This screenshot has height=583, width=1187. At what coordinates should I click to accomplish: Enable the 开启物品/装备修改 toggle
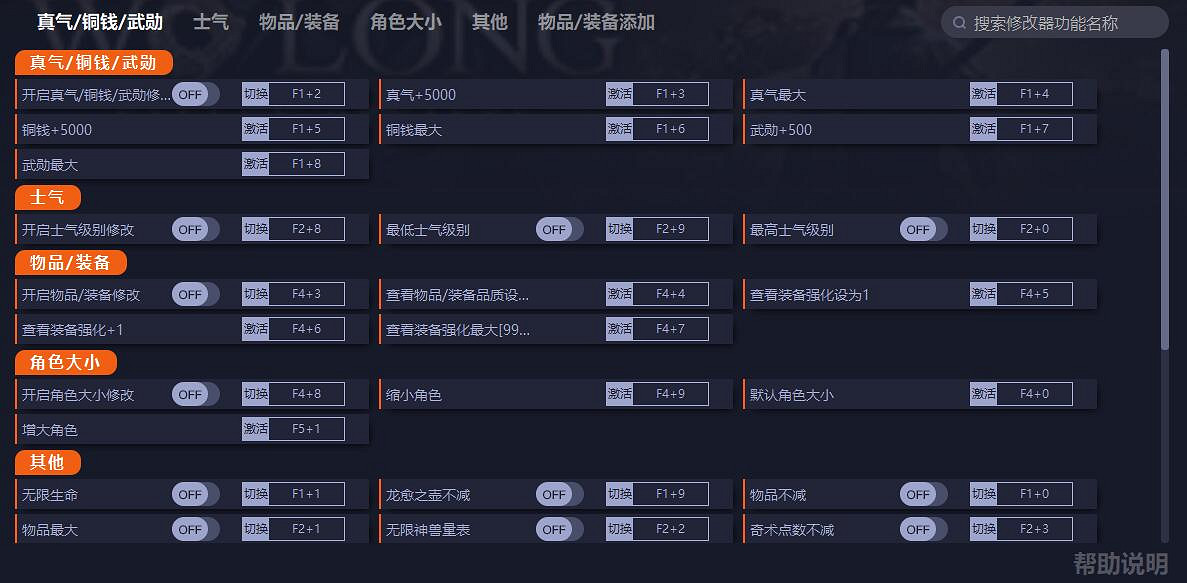coord(192,293)
